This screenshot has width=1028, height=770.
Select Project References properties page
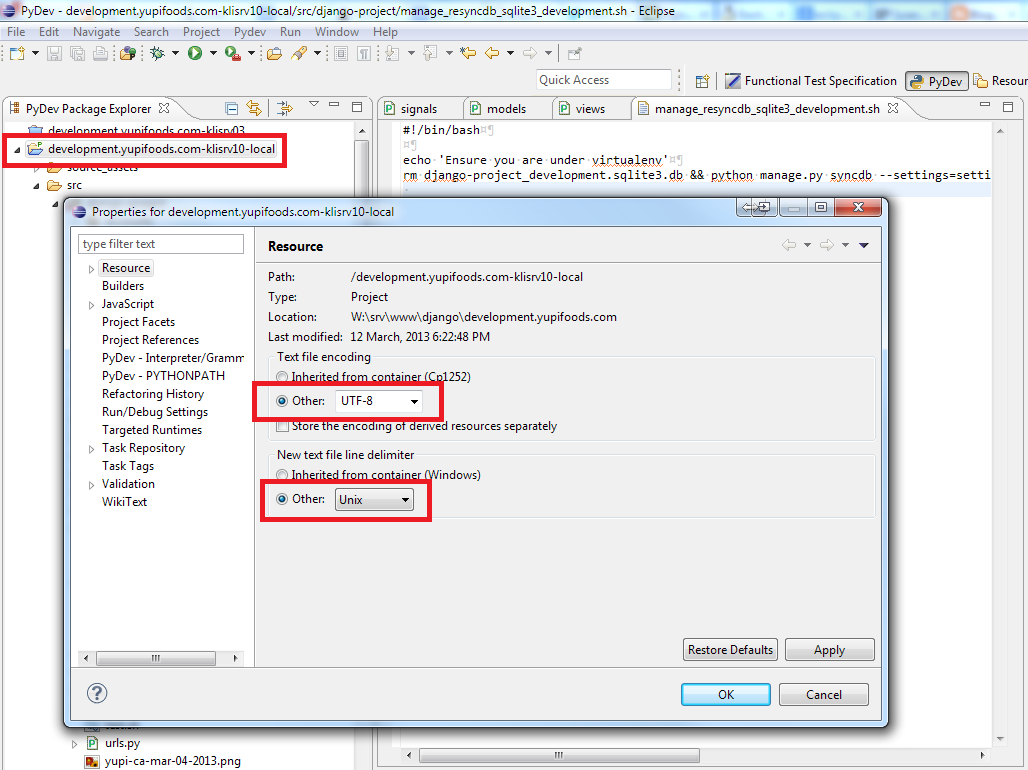(150, 340)
